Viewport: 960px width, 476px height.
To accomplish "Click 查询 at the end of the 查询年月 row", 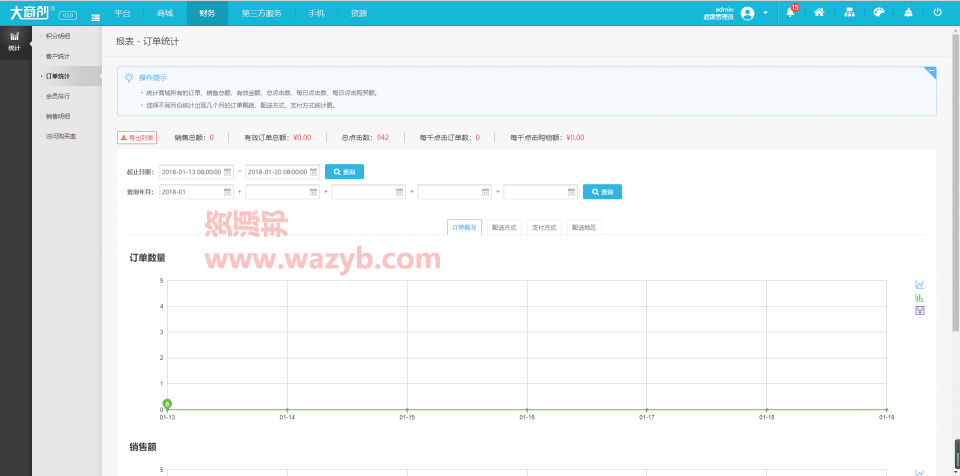I will (602, 192).
